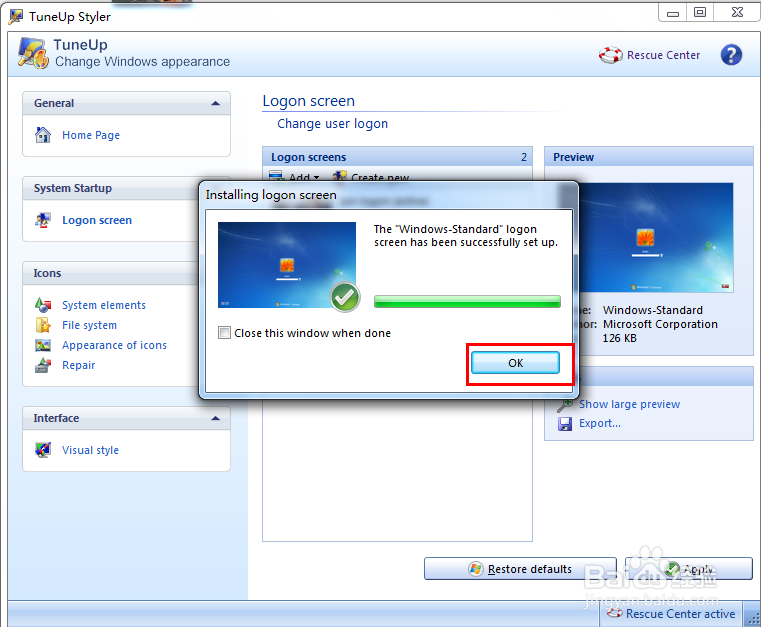Click the Home Page house icon

coord(43,134)
